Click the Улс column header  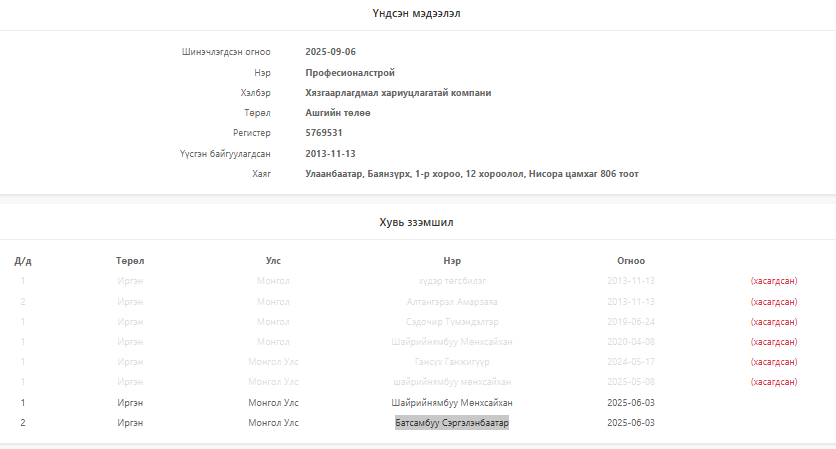click(273, 260)
